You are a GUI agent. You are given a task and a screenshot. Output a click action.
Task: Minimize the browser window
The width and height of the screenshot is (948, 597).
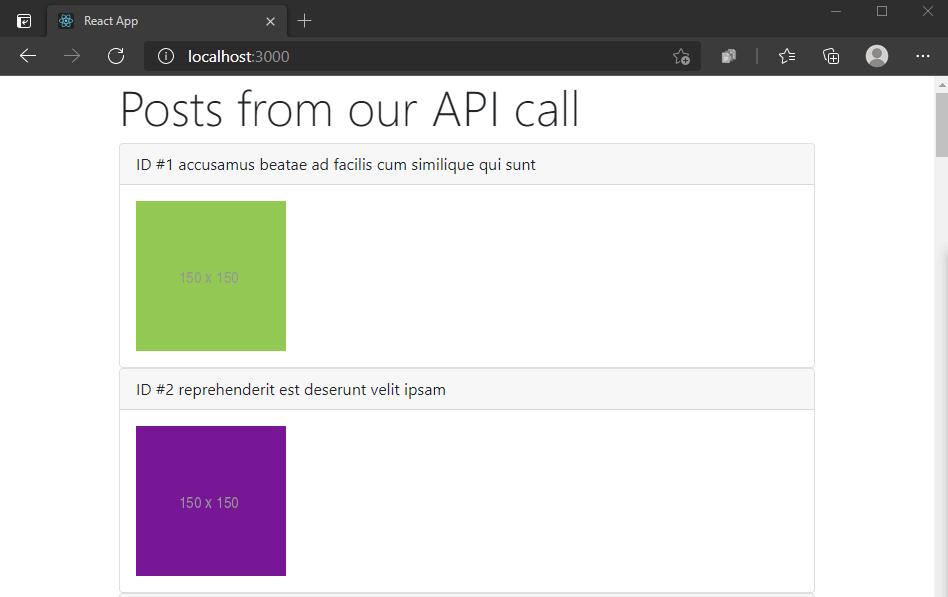[x=836, y=11]
